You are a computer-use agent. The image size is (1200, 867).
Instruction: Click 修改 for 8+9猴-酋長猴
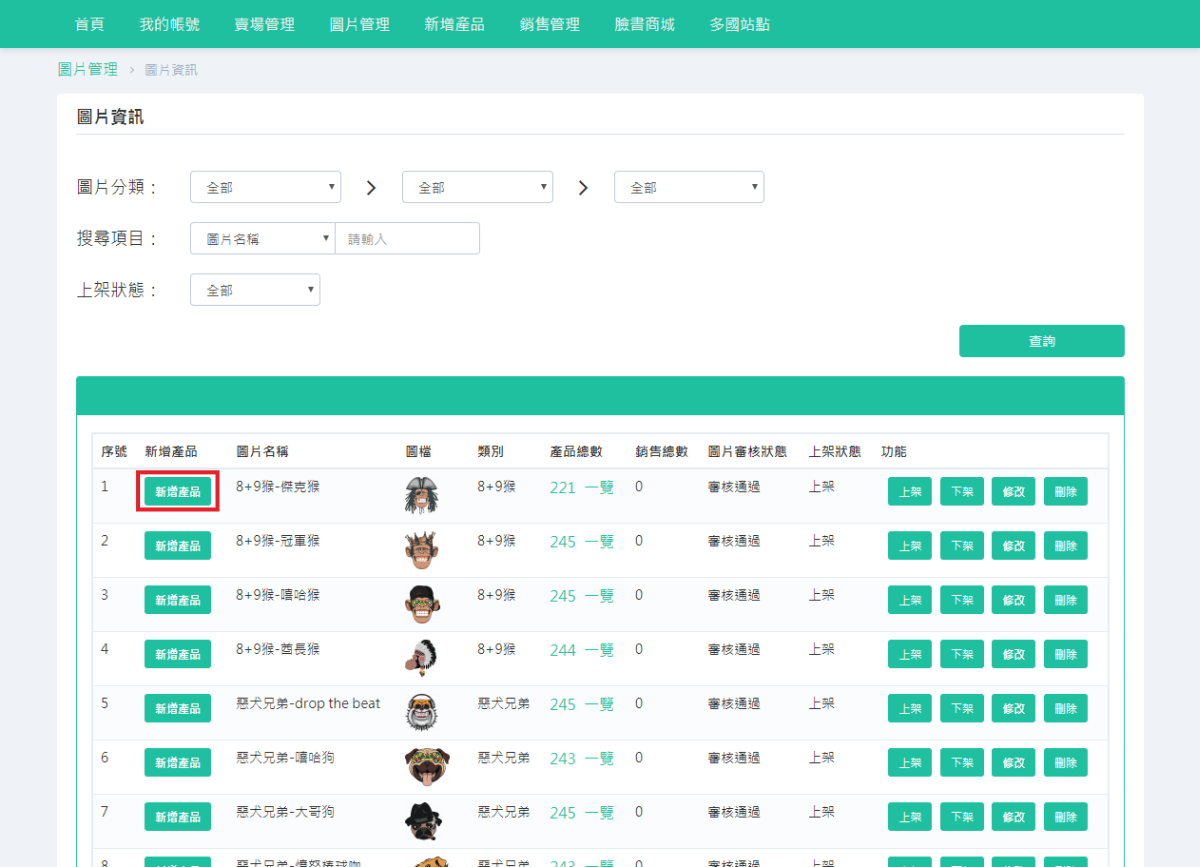click(x=1013, y=653)
